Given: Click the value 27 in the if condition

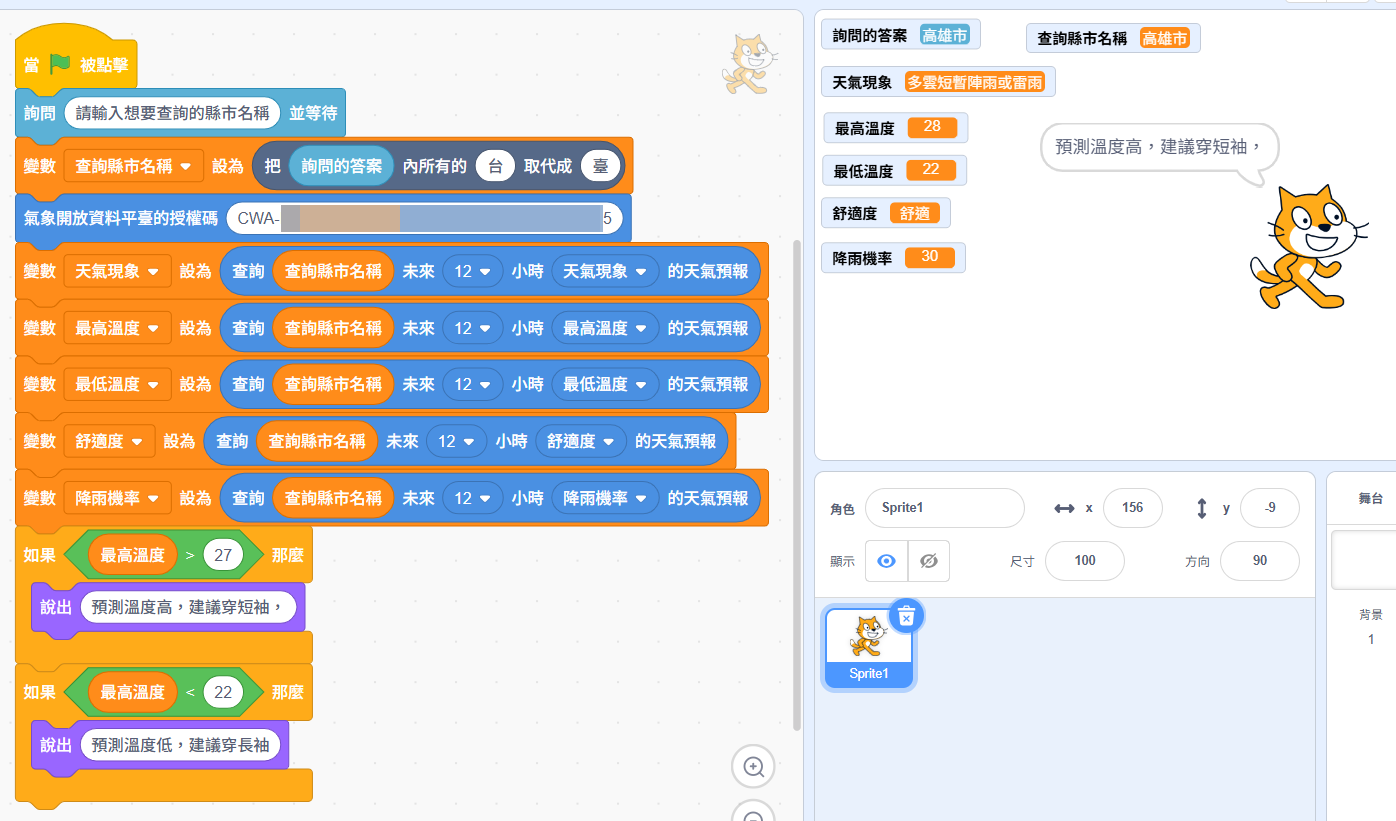Looking at the screenshot, I should pyautogui.click(x=223, y=555).
